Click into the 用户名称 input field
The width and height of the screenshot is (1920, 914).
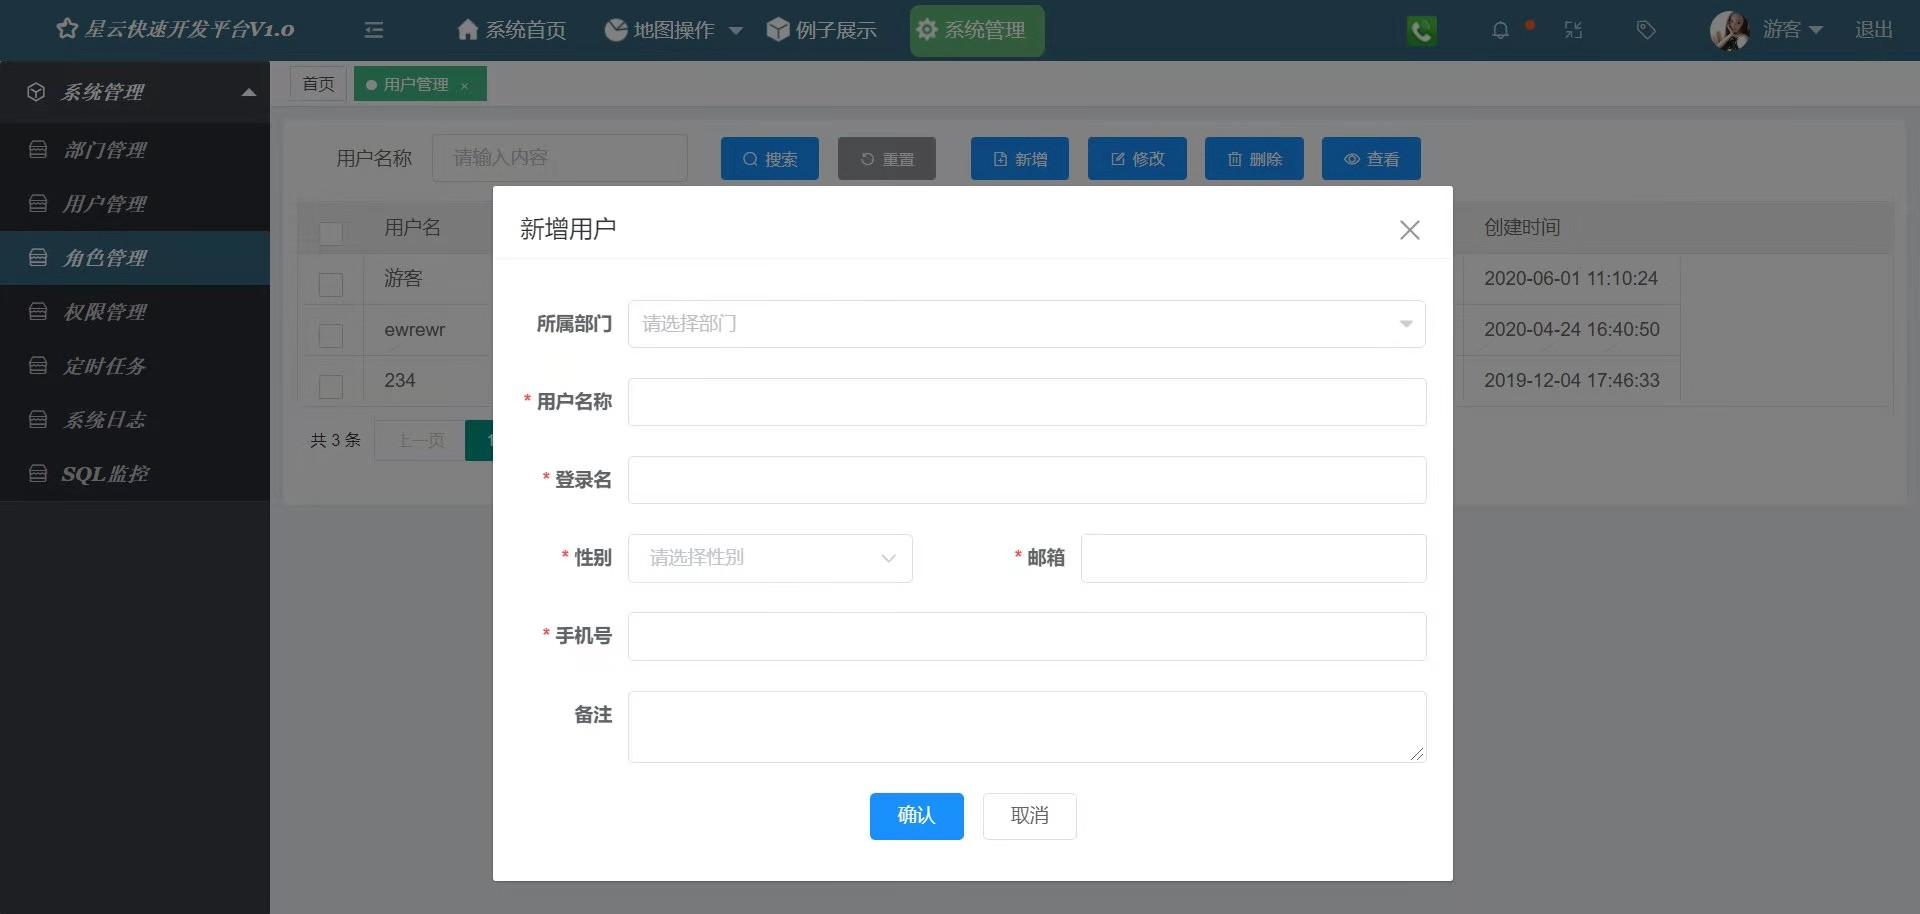click(x=1026, y=402)
